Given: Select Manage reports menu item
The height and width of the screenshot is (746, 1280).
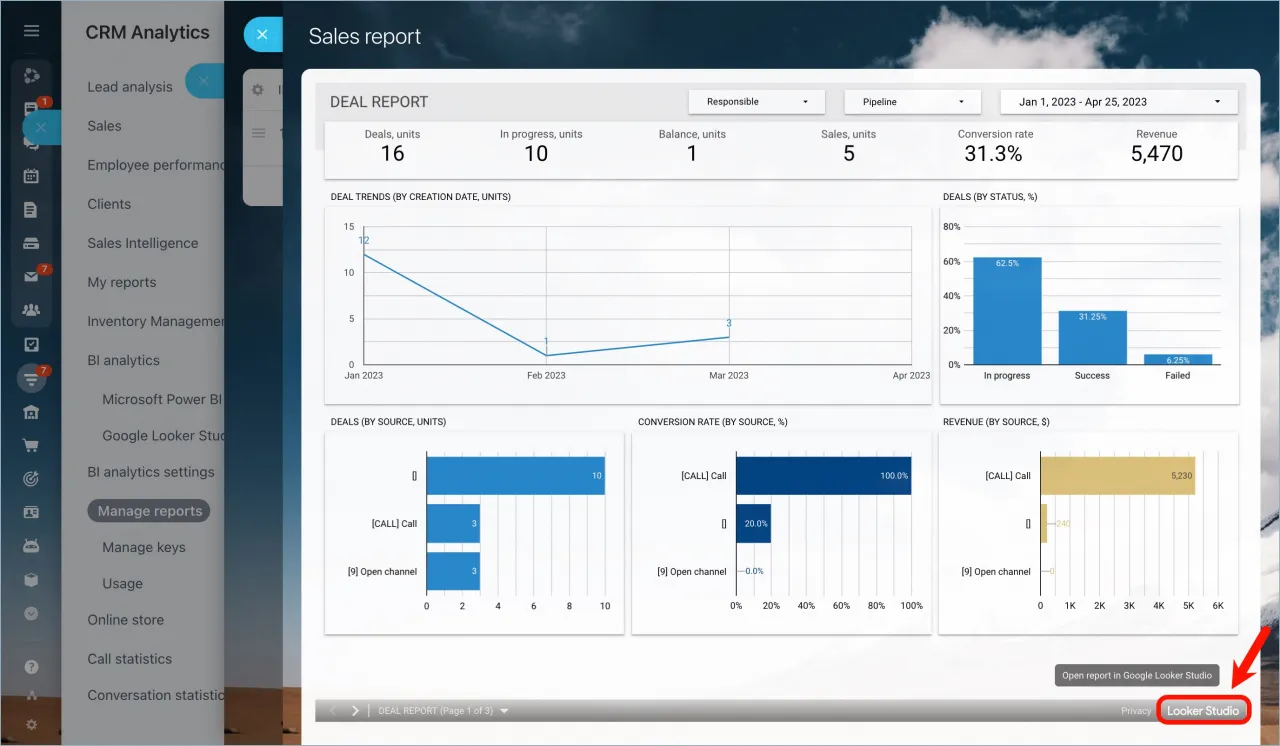Looking at the screenshot, I should (x=150, y=511).
